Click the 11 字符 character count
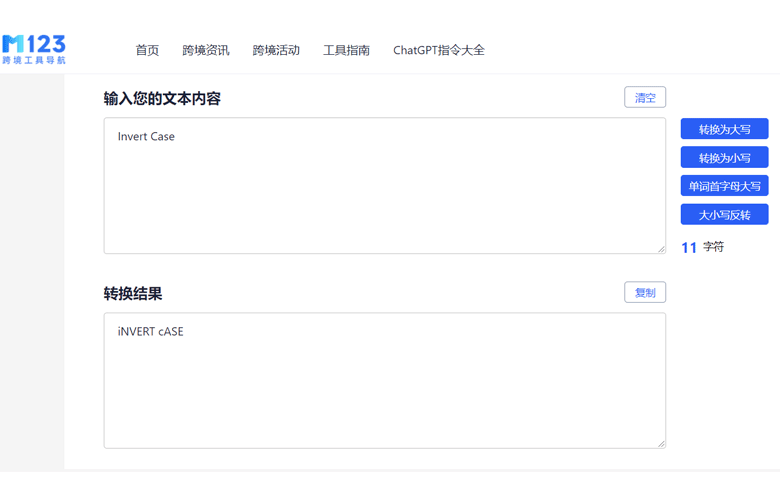Screen dimensions: 780x500 (x=702, y=247)
